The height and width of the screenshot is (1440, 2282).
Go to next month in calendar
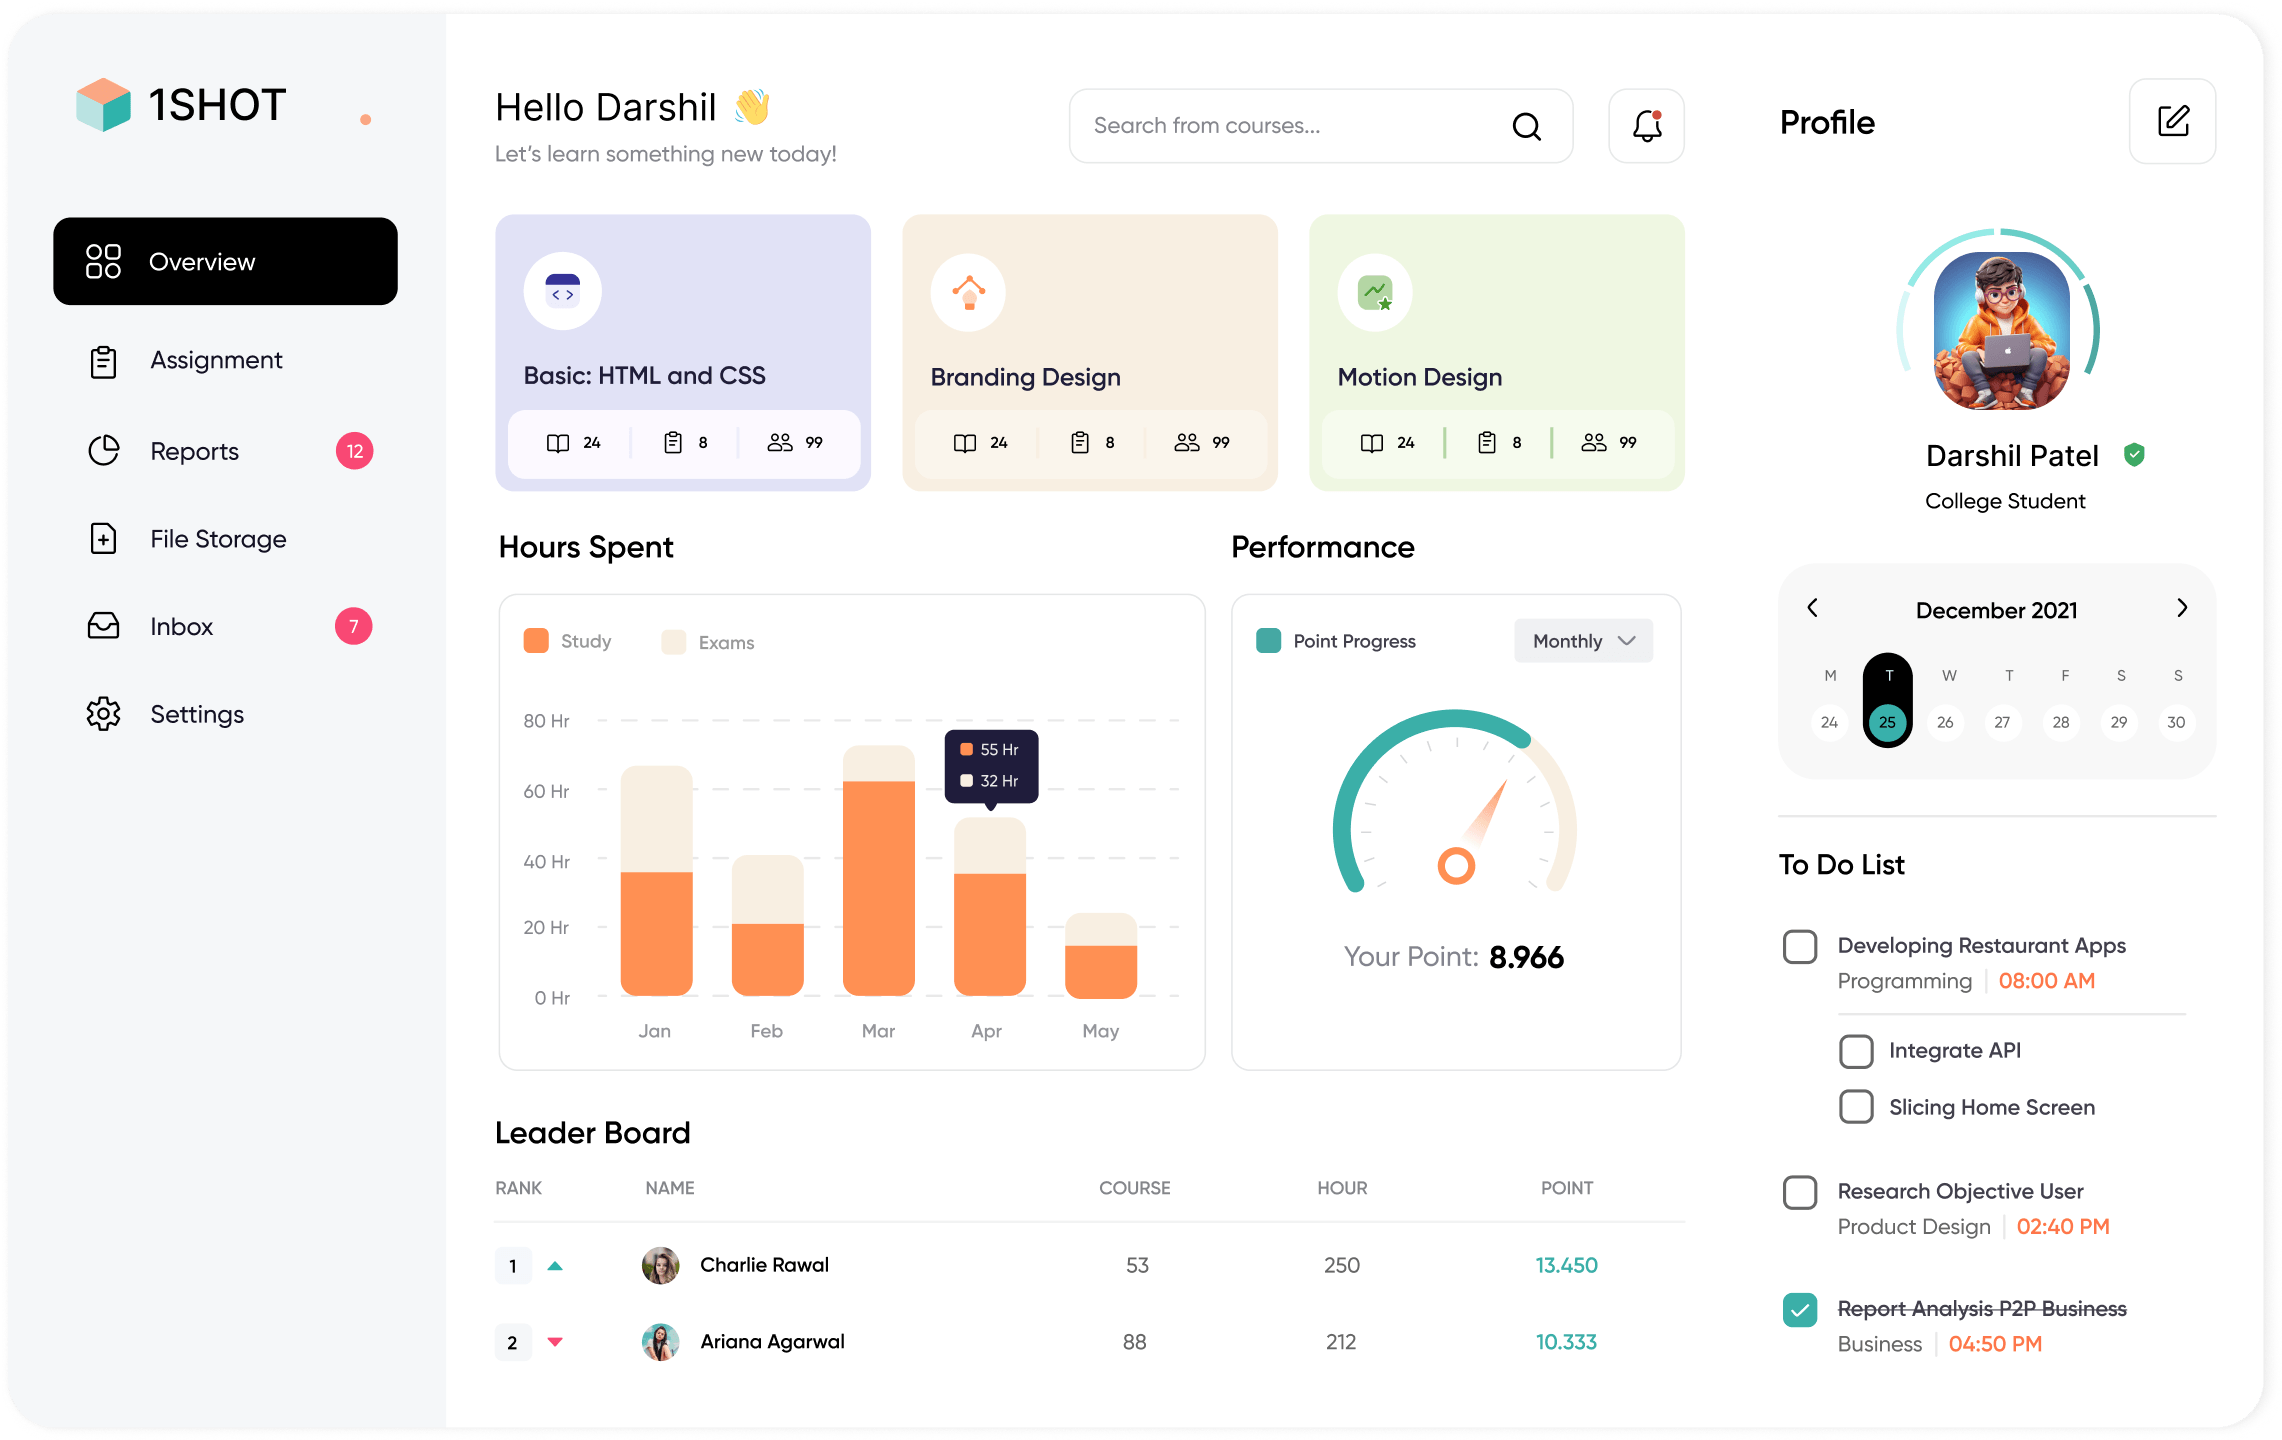point(2182,608)
